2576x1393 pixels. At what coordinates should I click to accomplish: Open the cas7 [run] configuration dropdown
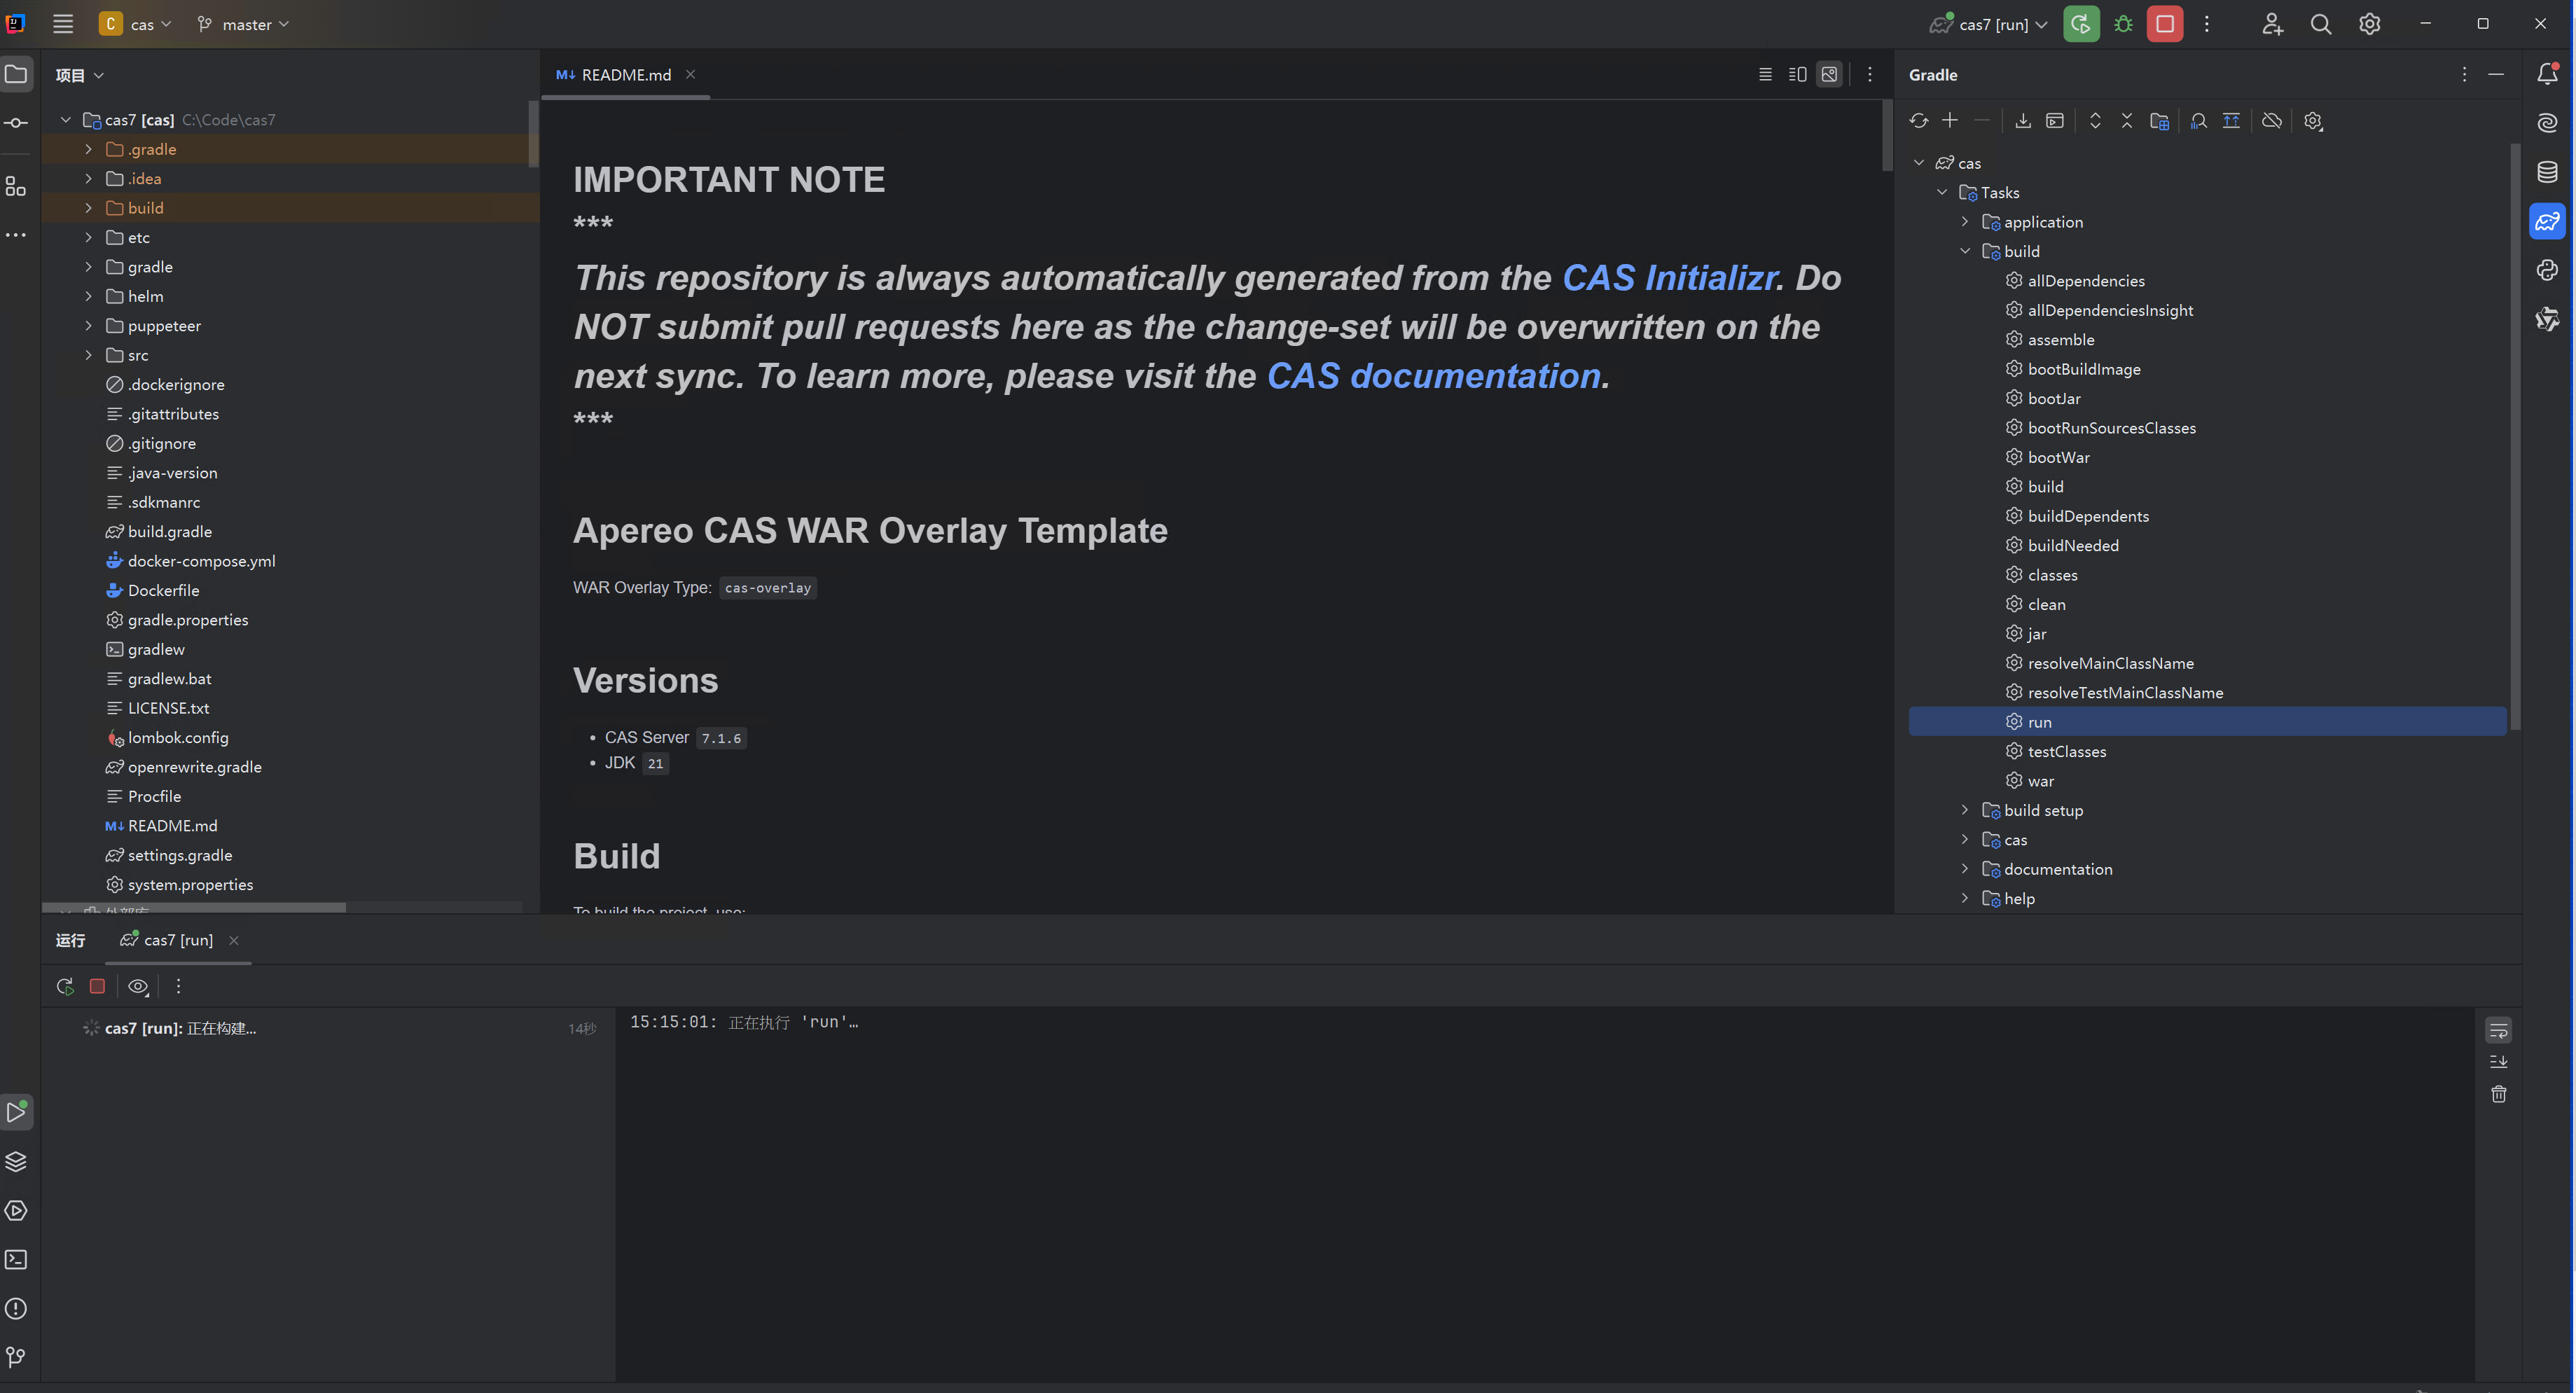click(x=1989, y=24)
